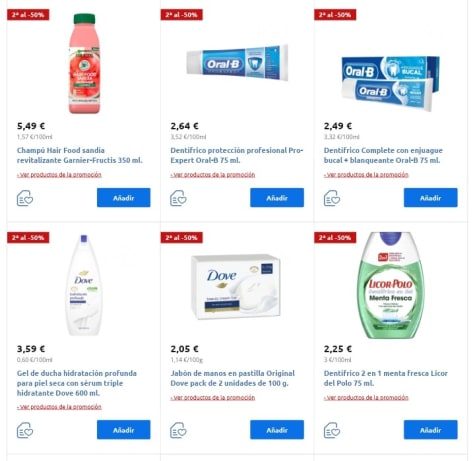475x461 pixels.
Task: Click Añadir under Dove soap bar pack
Action: pos(277,430)
